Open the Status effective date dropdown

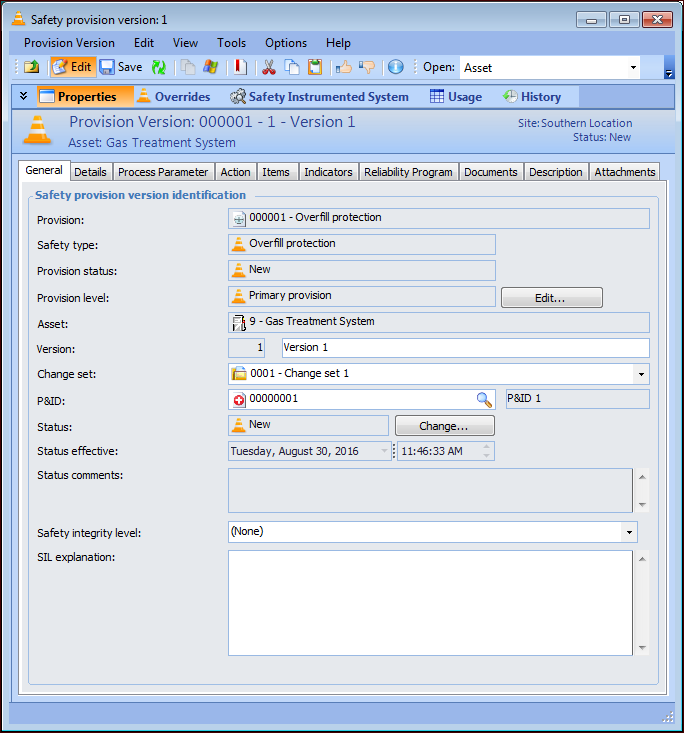384,451
